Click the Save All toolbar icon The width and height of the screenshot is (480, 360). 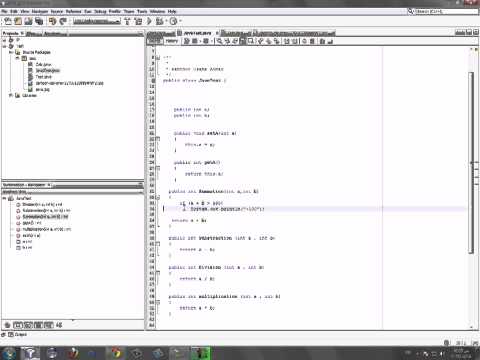tap(39, 21)
